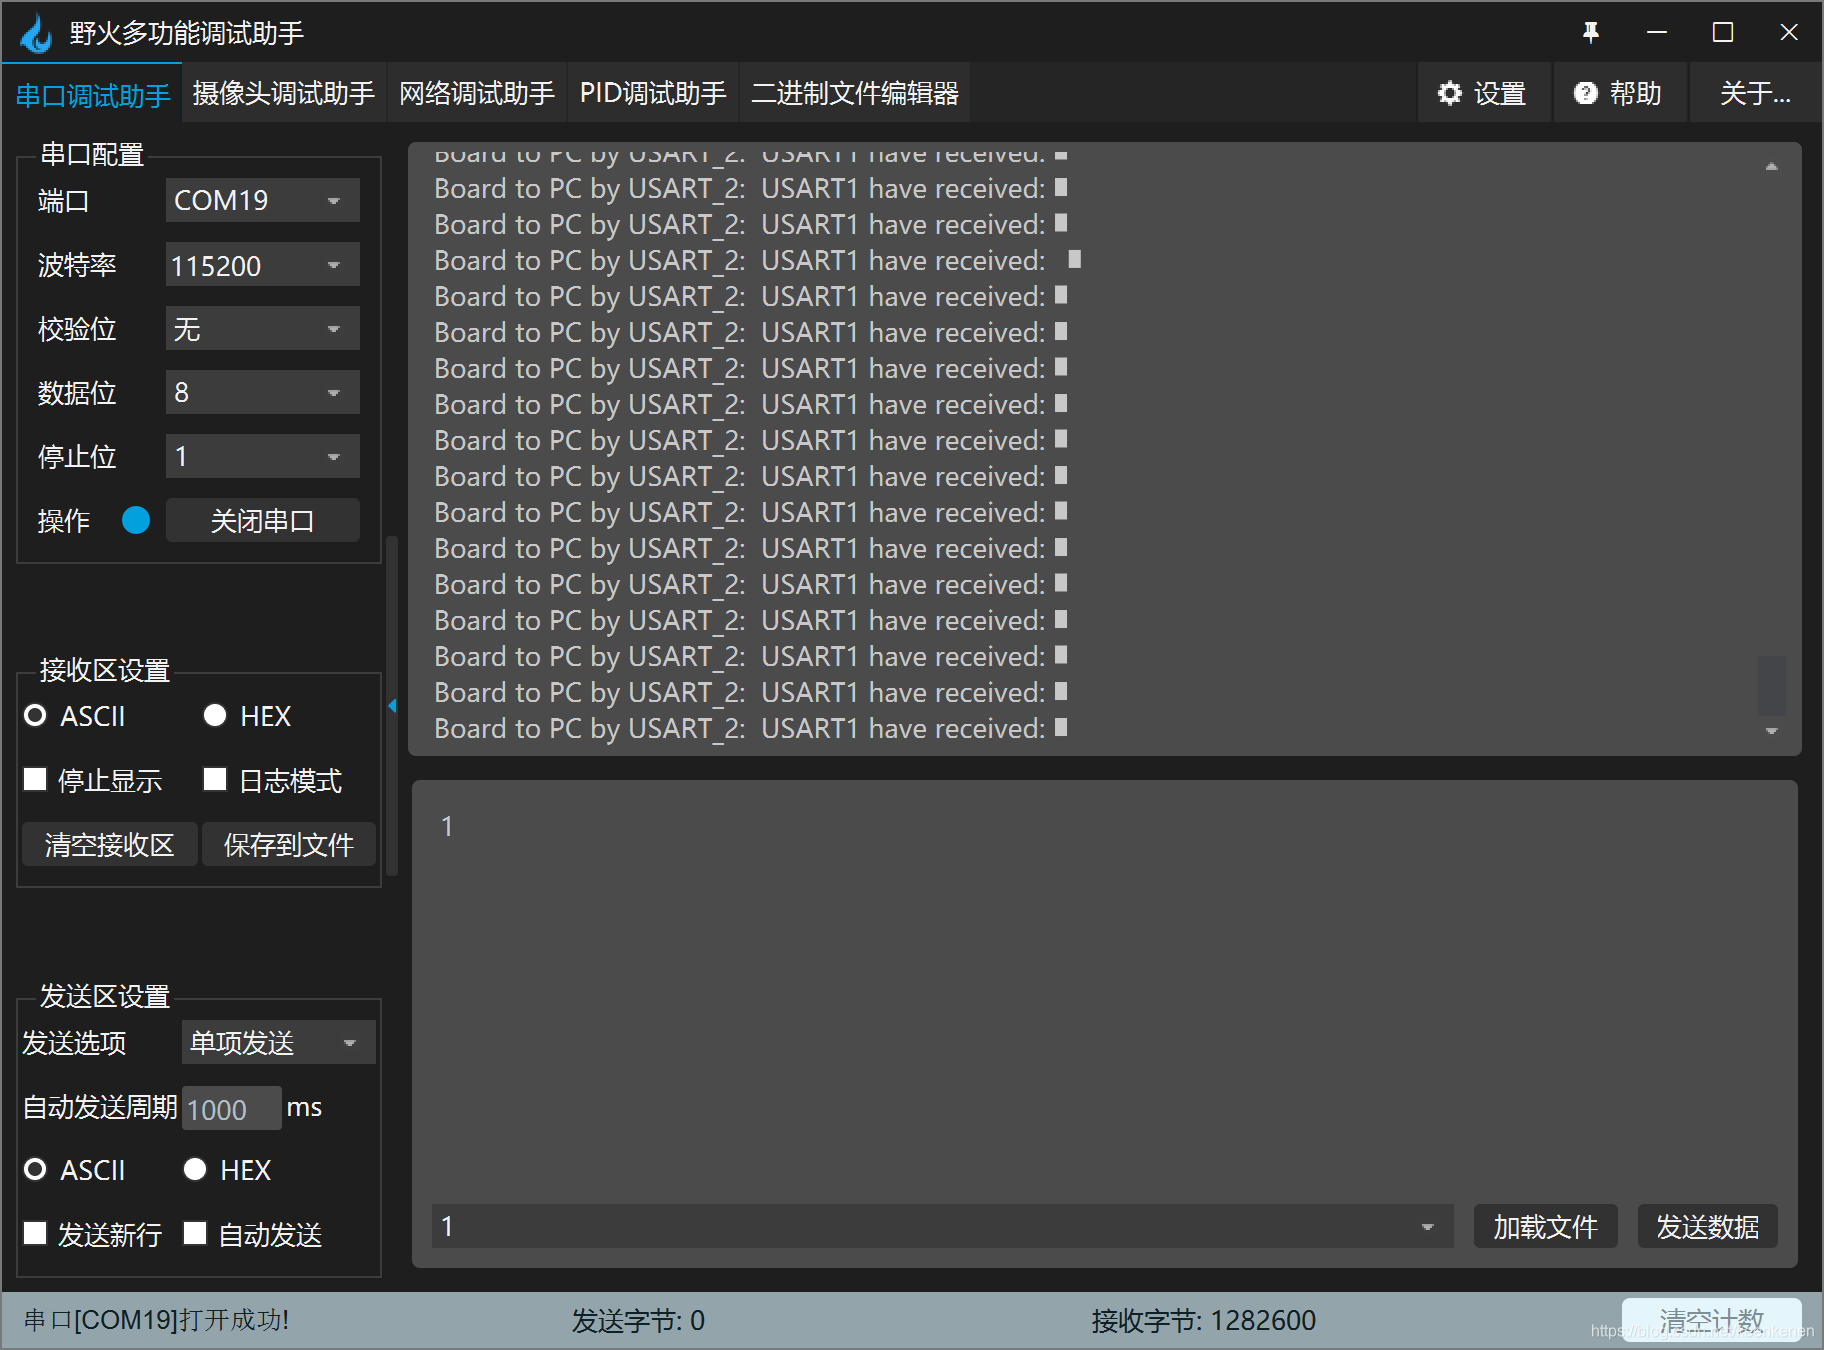Click the flame app logo icon
Screen dimensions: 1824x1350
(37, 33)
